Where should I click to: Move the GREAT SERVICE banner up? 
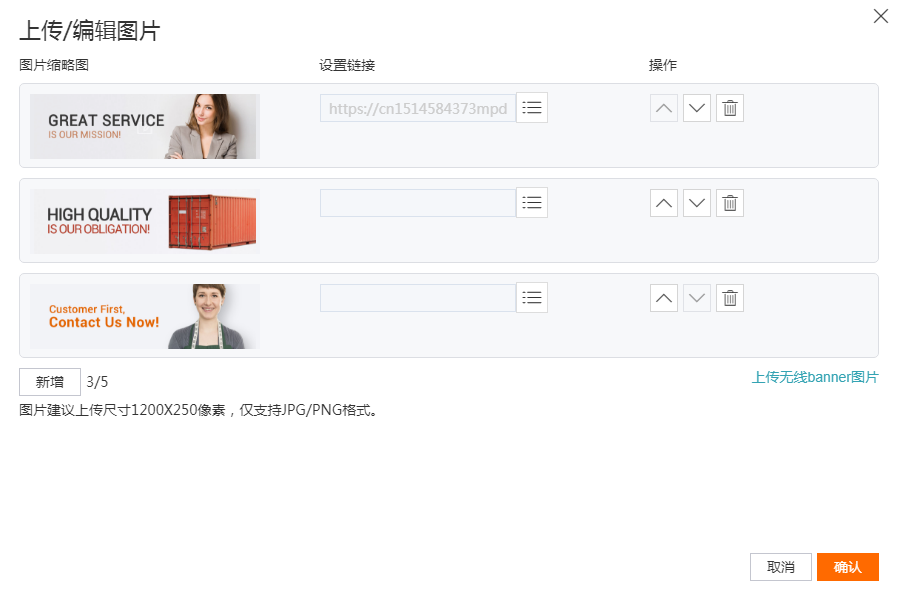click(663, 107)
